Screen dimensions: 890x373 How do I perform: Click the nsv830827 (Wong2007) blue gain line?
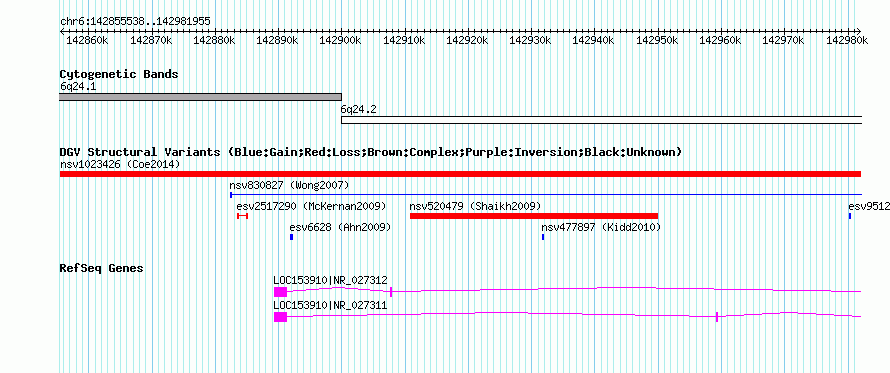tap(545, 195)
